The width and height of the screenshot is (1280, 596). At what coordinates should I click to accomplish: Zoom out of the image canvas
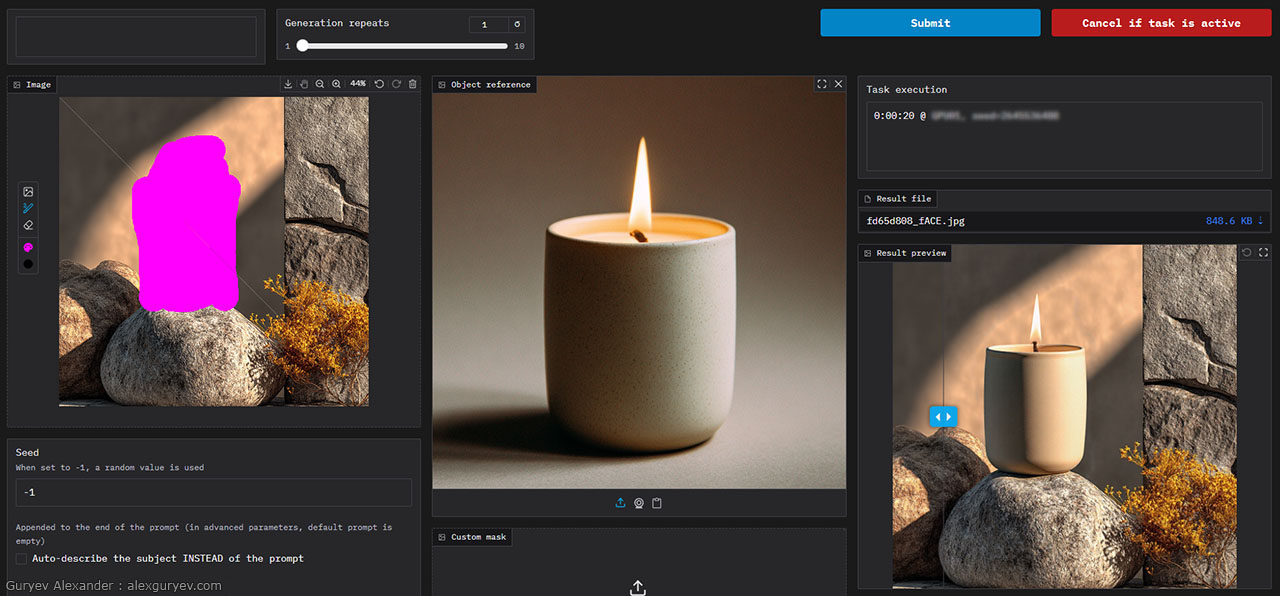[320, 84]
